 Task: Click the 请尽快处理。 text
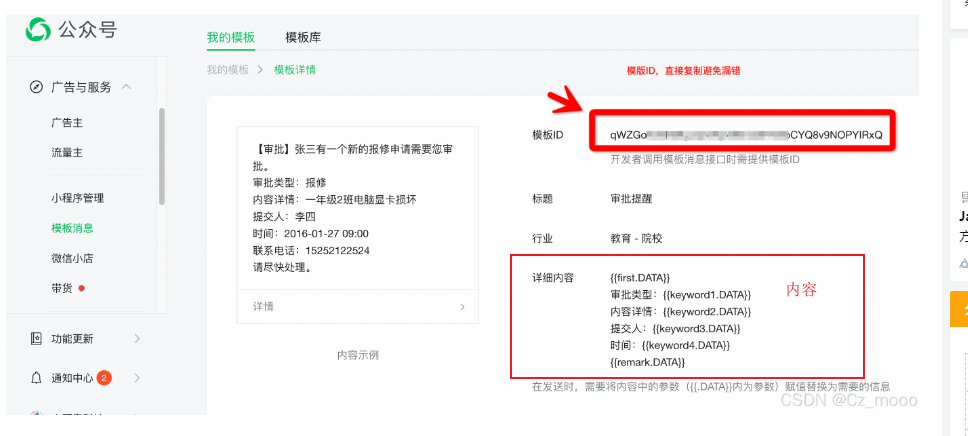[284, 268]
